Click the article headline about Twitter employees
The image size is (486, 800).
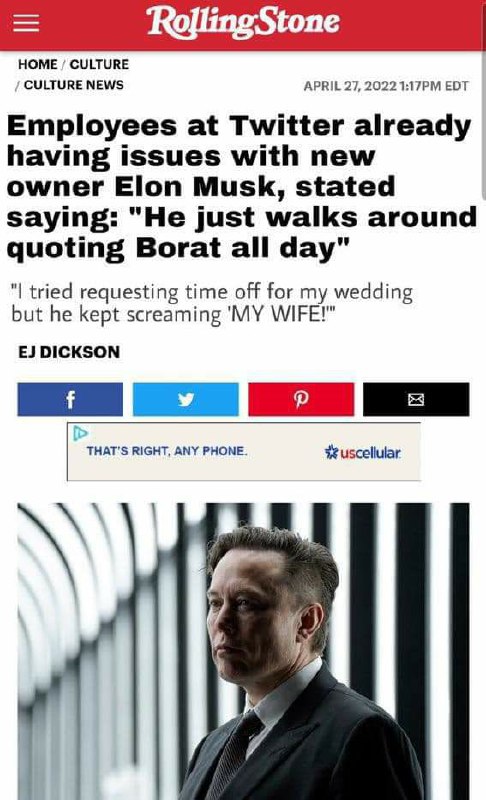click(242, 187)
